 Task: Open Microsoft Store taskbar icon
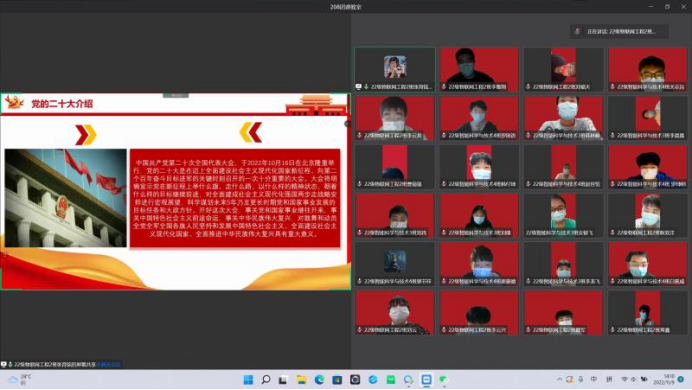tap(337, 380)
